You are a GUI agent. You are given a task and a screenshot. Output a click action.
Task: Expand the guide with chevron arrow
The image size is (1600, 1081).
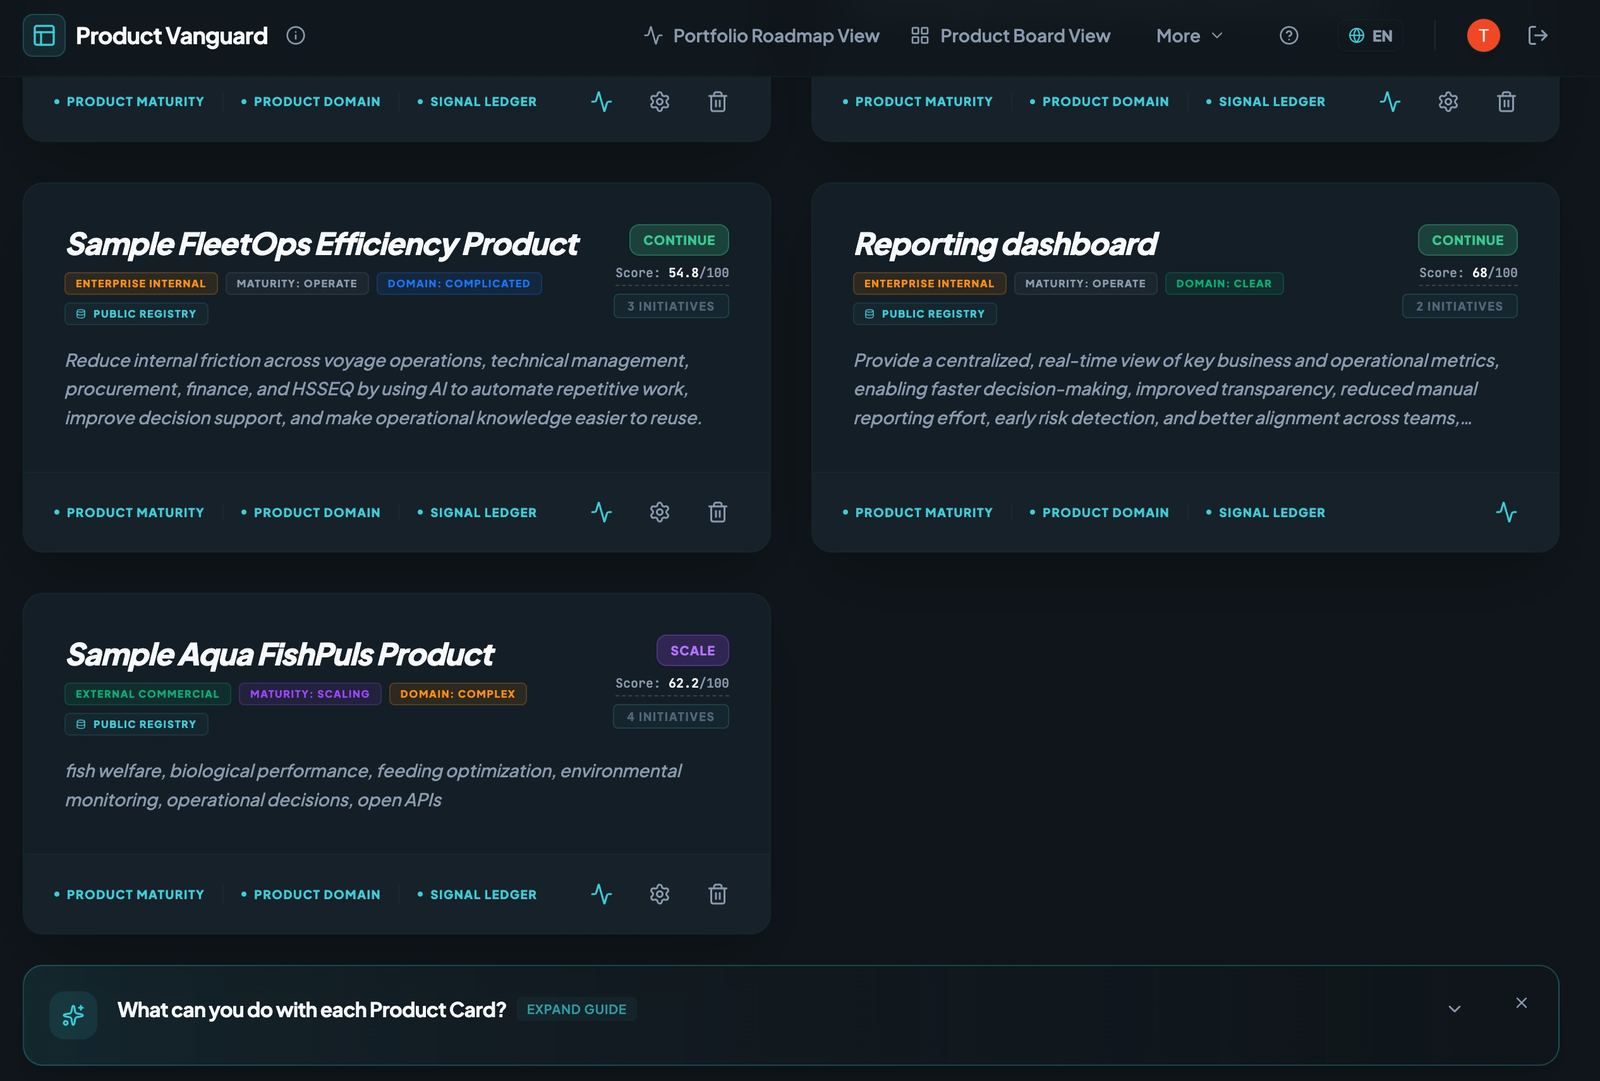click(1455, 1009)
